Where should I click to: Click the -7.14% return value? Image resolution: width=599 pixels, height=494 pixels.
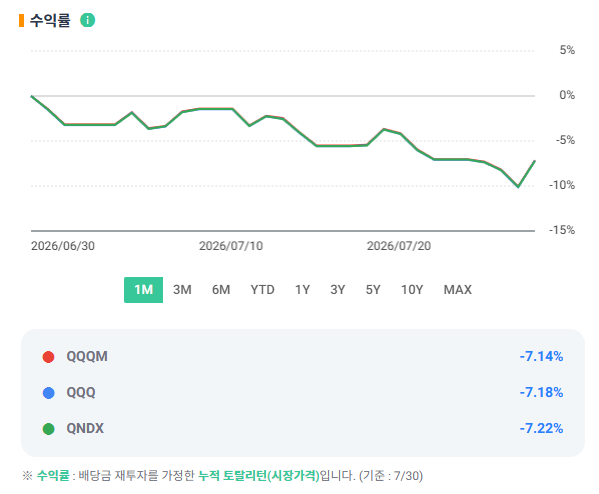[541, 356]
